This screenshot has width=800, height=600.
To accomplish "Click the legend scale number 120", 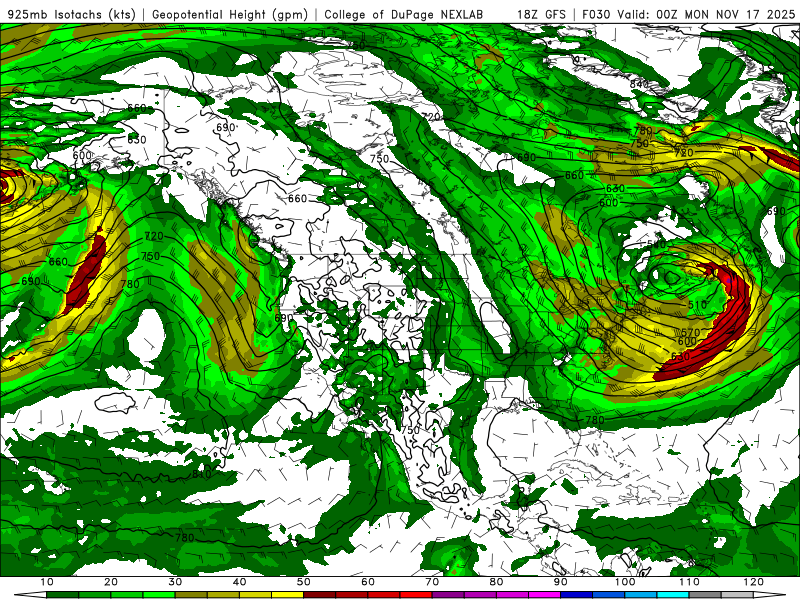I will coord(754,582).
